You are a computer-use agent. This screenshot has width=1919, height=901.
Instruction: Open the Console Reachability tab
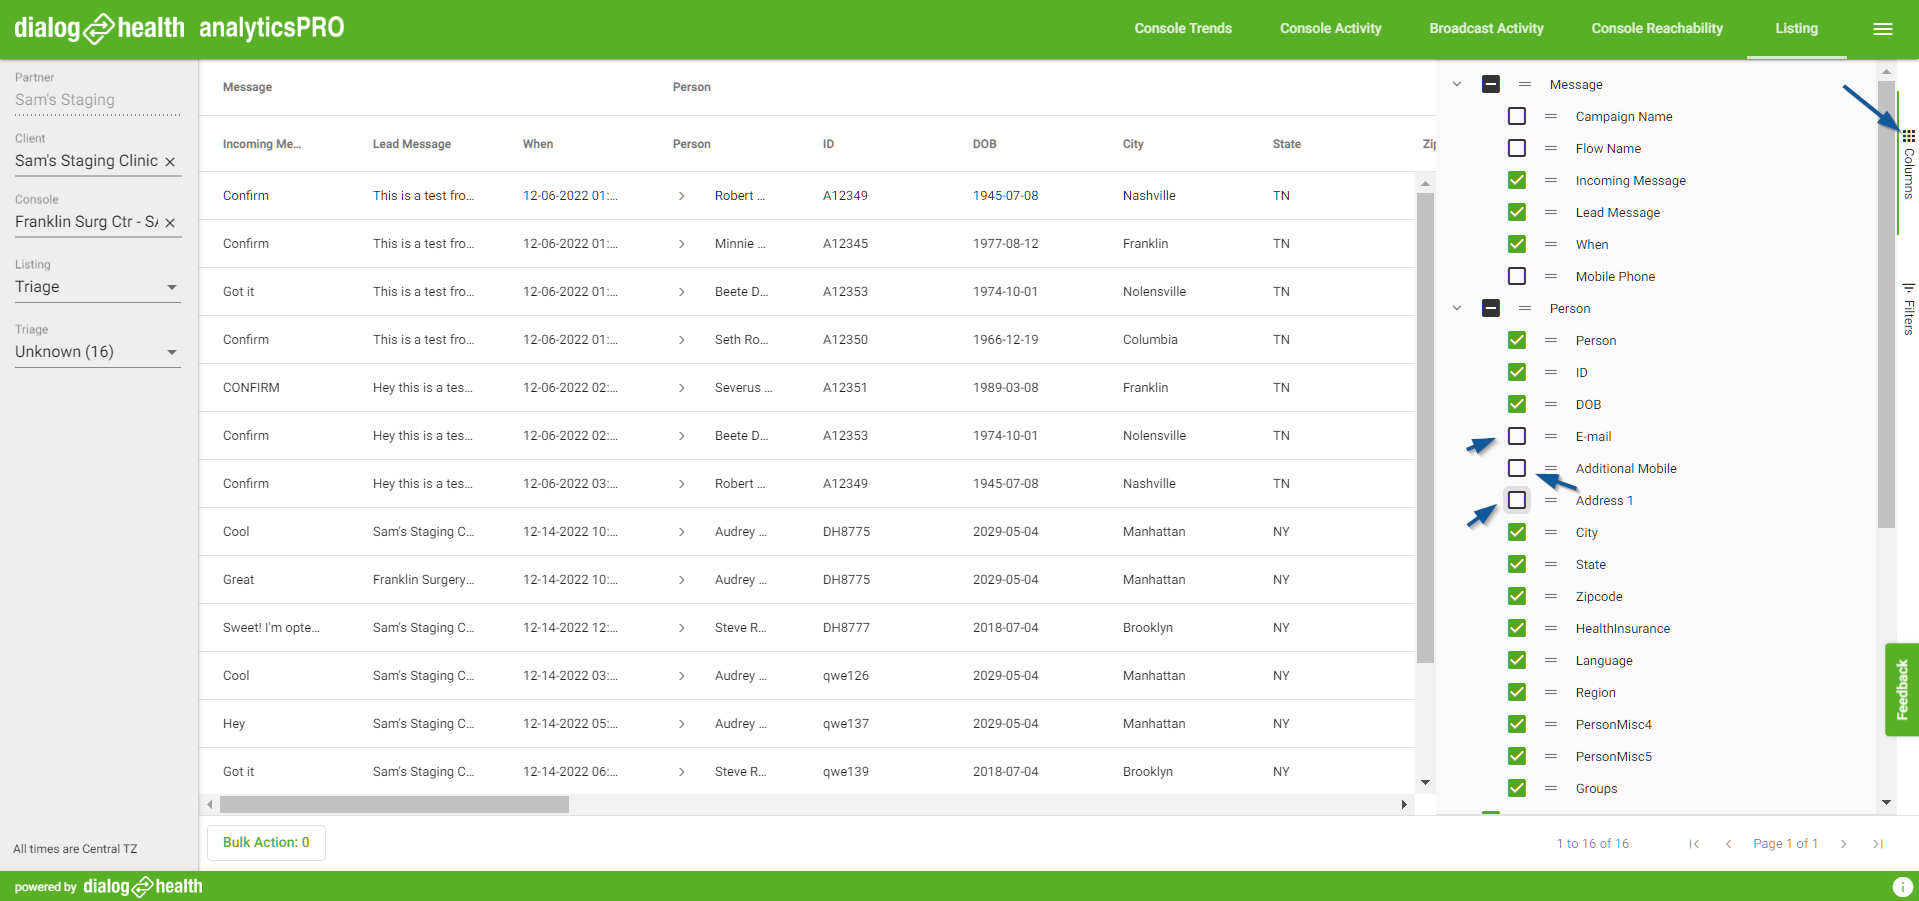[1657, 29]
